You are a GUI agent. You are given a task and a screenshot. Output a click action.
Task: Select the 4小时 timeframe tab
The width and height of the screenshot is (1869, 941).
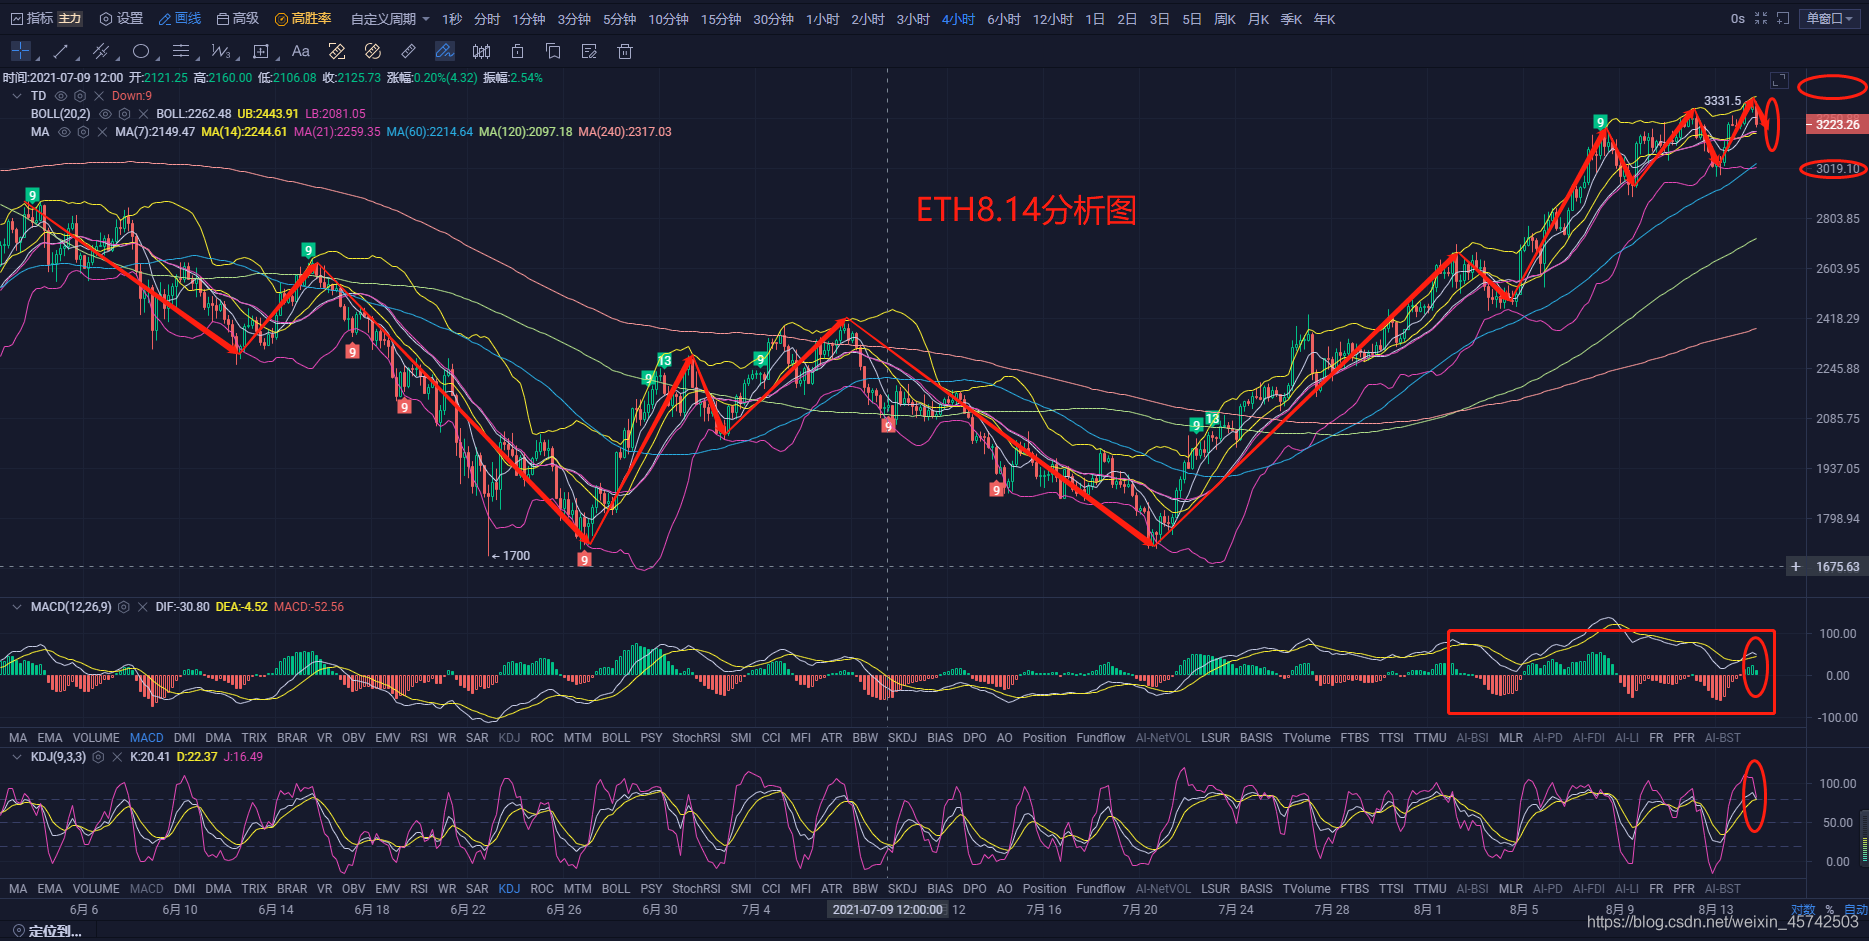[x=958, y=19]
